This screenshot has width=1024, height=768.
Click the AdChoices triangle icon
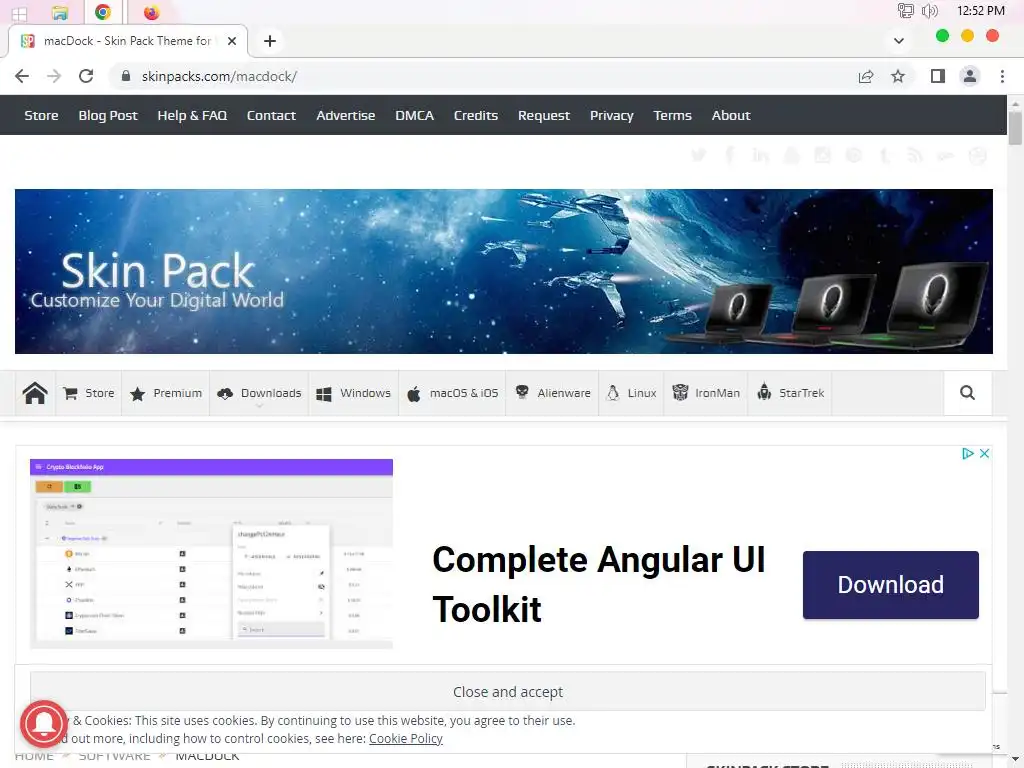coord(968,453)
